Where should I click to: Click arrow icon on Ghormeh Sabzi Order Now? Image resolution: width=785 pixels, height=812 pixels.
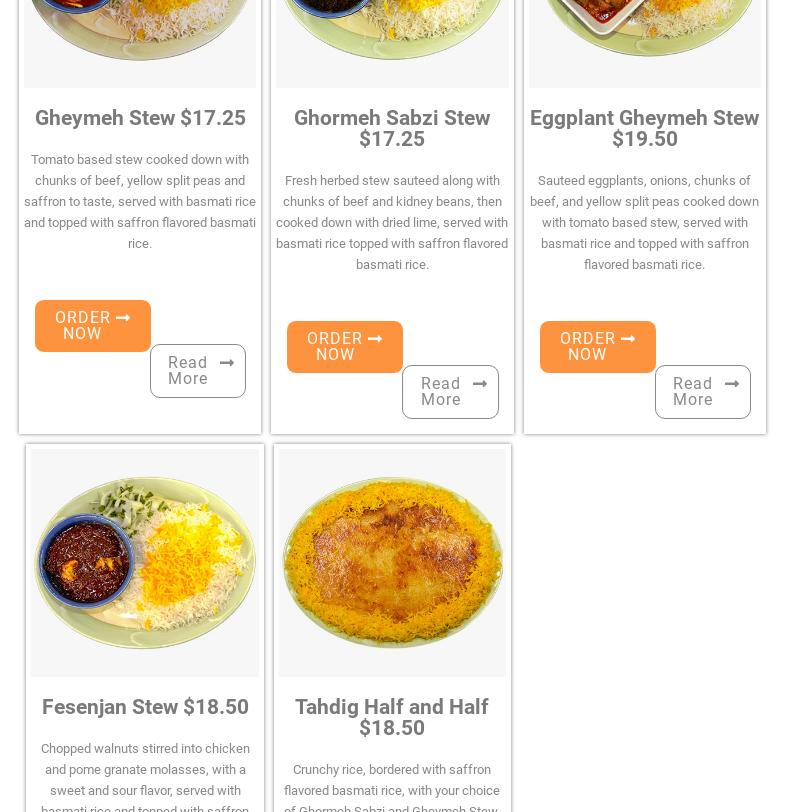pyautogui.click(x=375, y=339)
